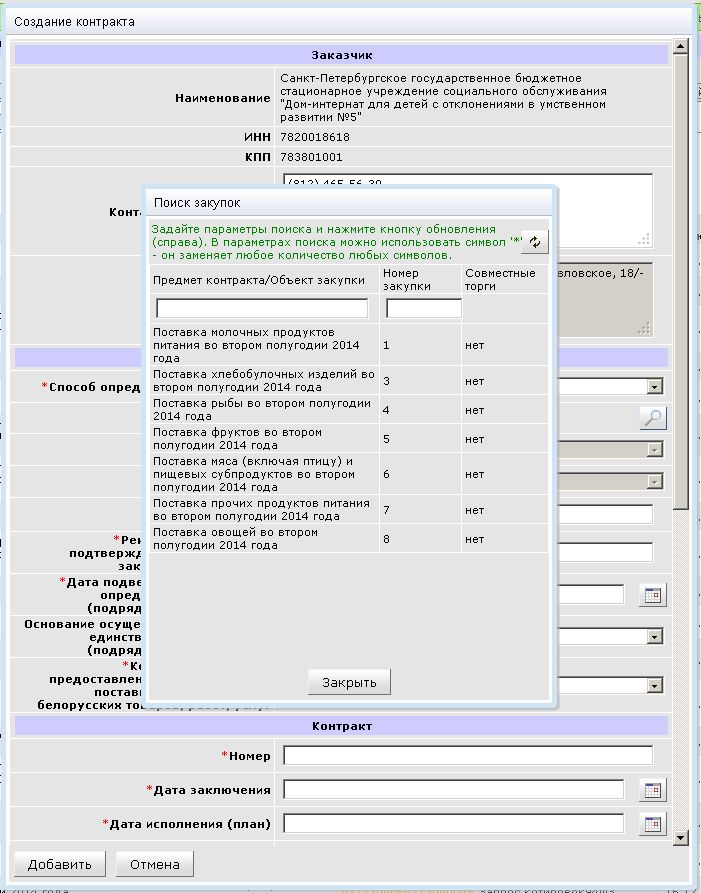The image size is (701, 893).
Task: Click the vertical scrollbar down arrow
Action: pyautogui.click(x=680, y=837)
